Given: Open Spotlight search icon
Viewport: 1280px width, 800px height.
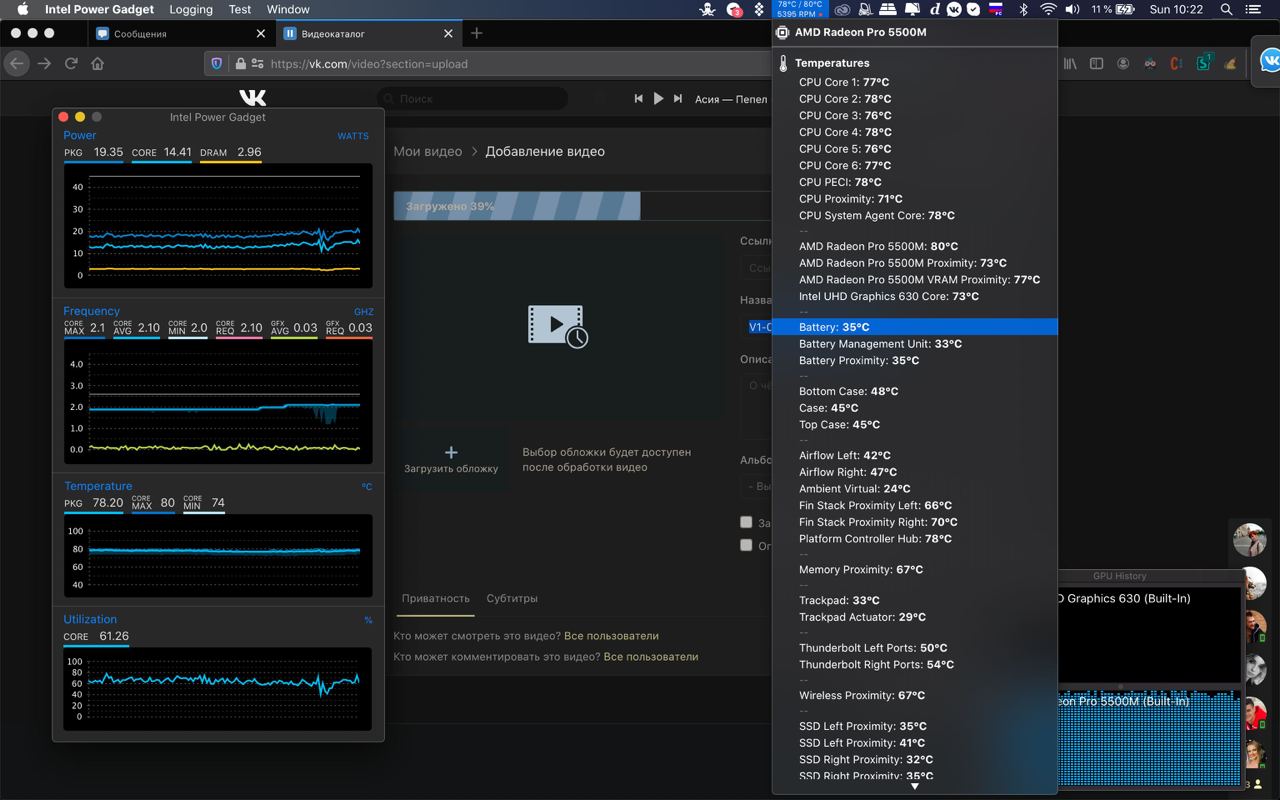Looking at the screenshot, I should click(x=1226, y=9).
